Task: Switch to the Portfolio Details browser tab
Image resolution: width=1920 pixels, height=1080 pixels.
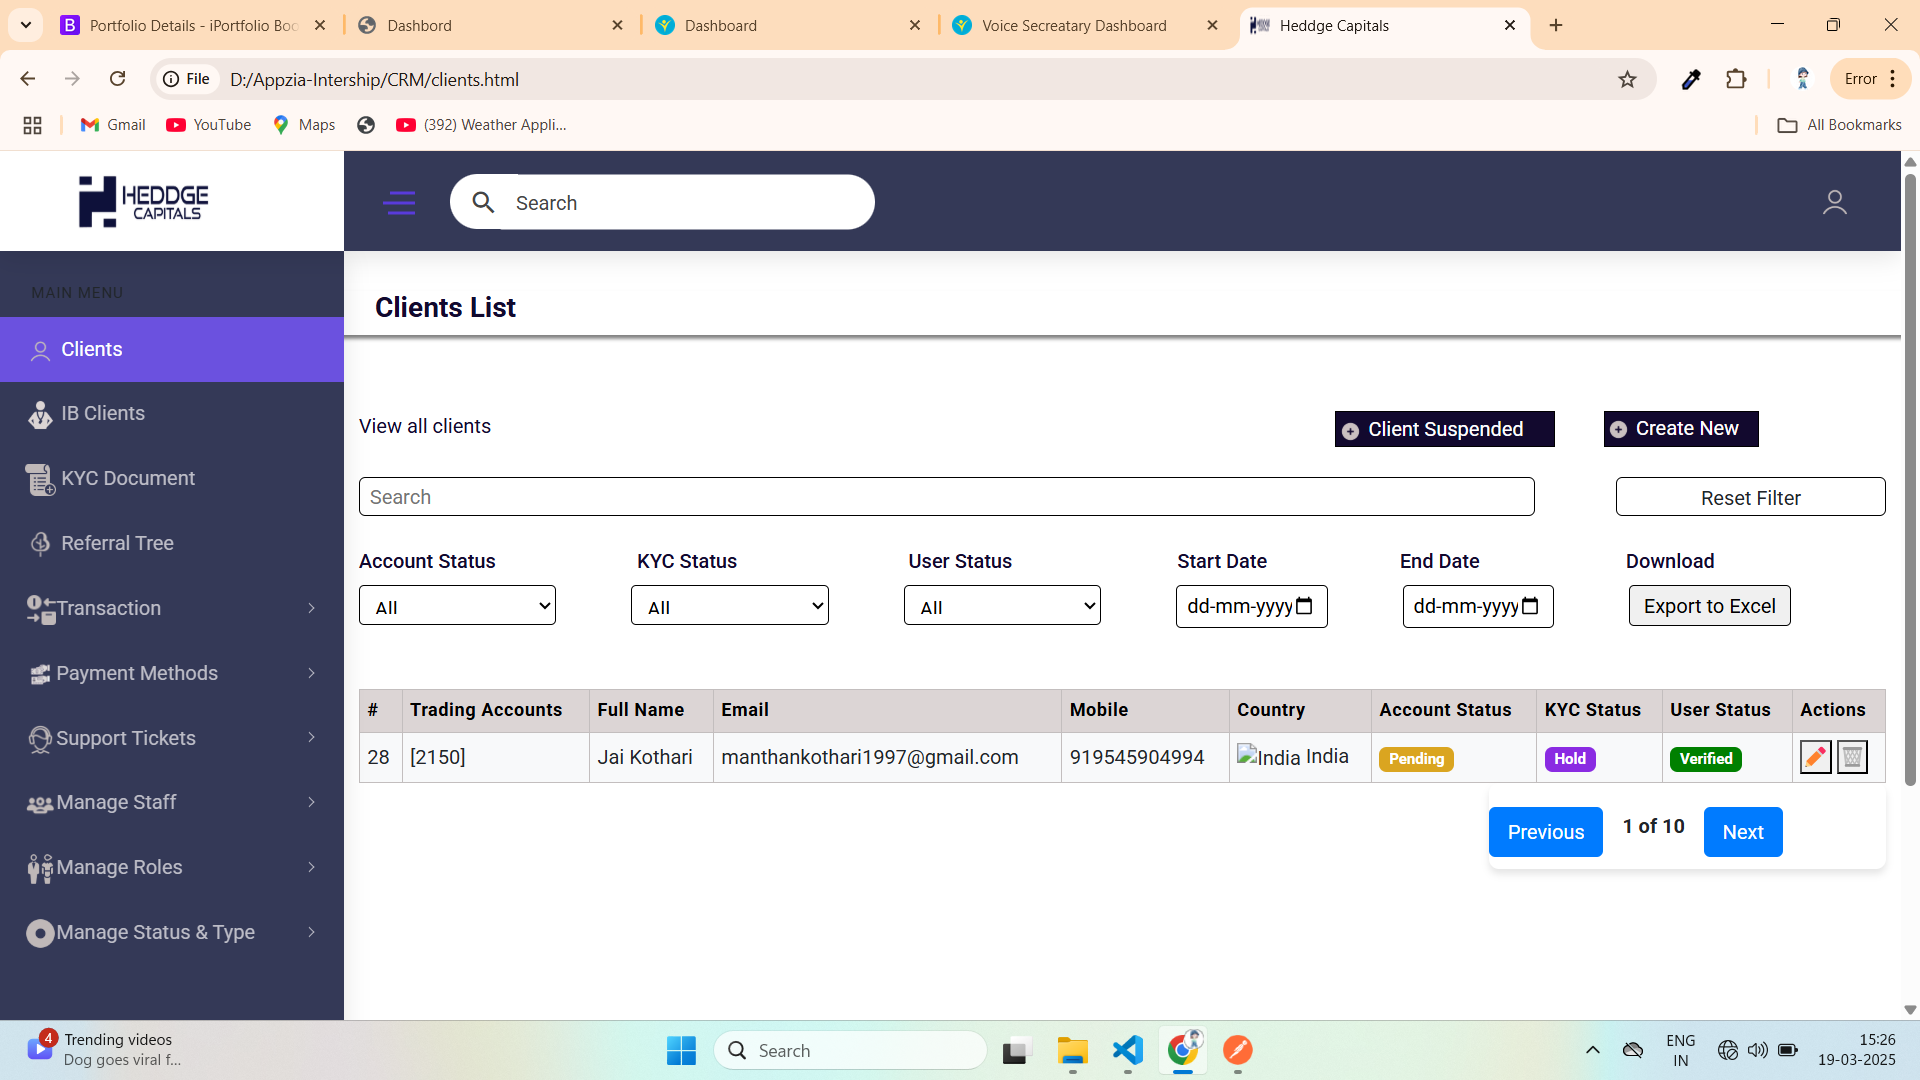Action: coord(194,25)
